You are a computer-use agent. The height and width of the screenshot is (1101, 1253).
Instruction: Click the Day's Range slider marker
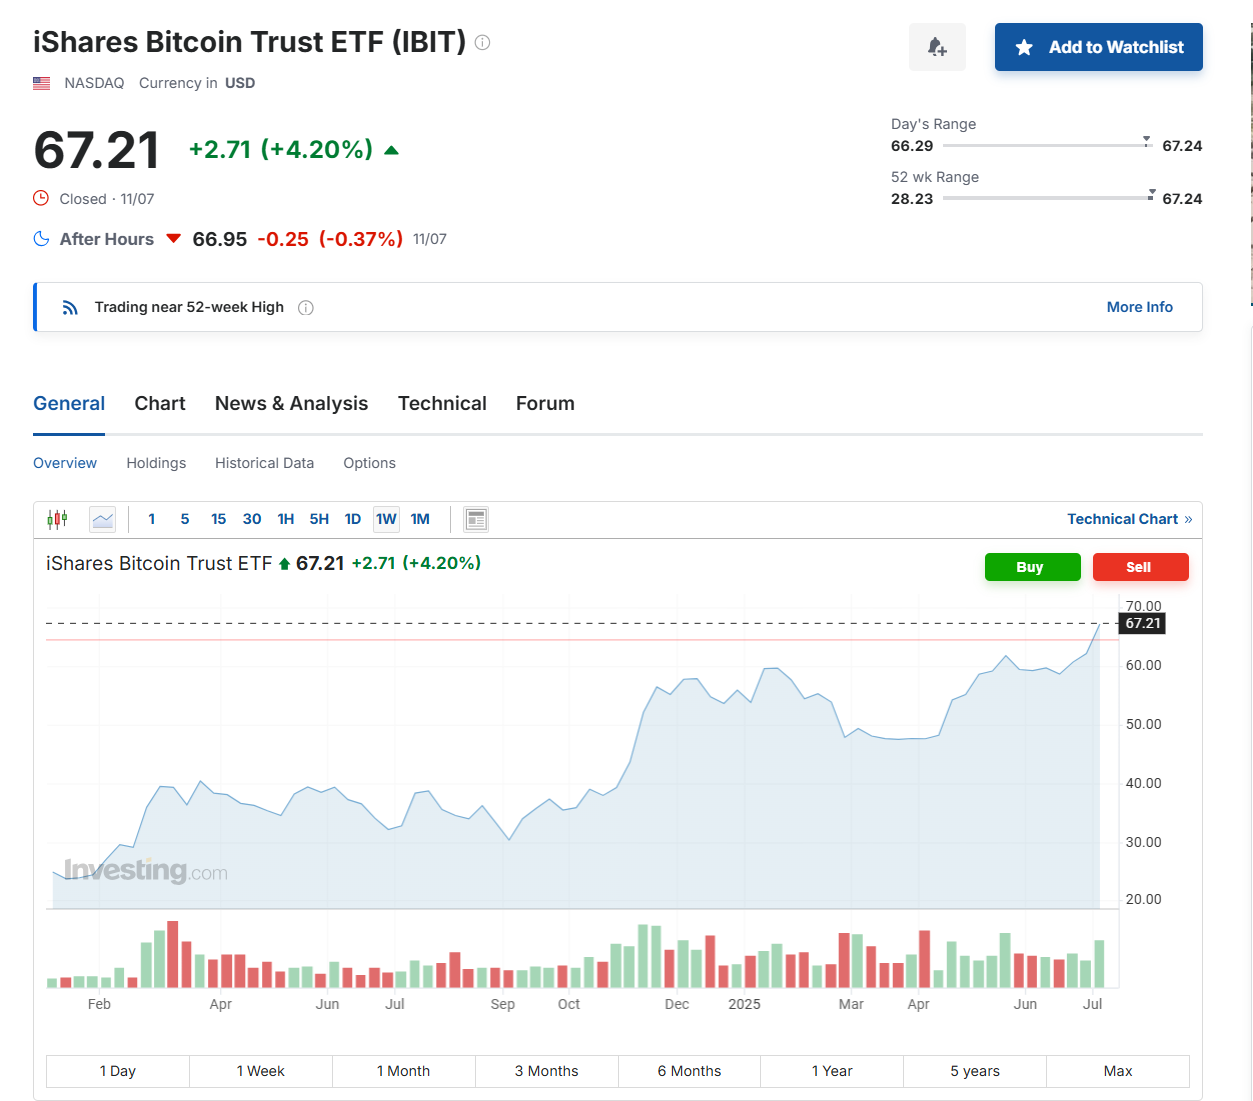[1147, 141]
